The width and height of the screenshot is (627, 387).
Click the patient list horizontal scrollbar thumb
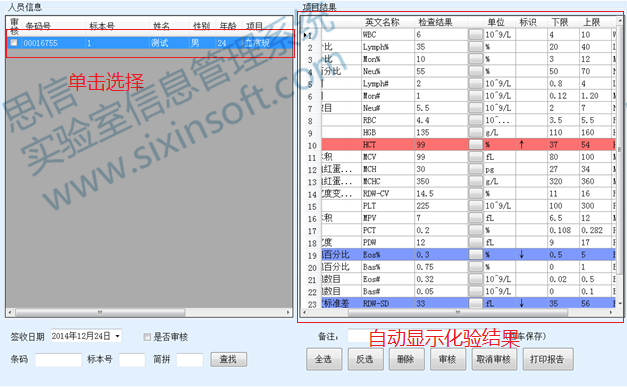[x=100, y=312]
